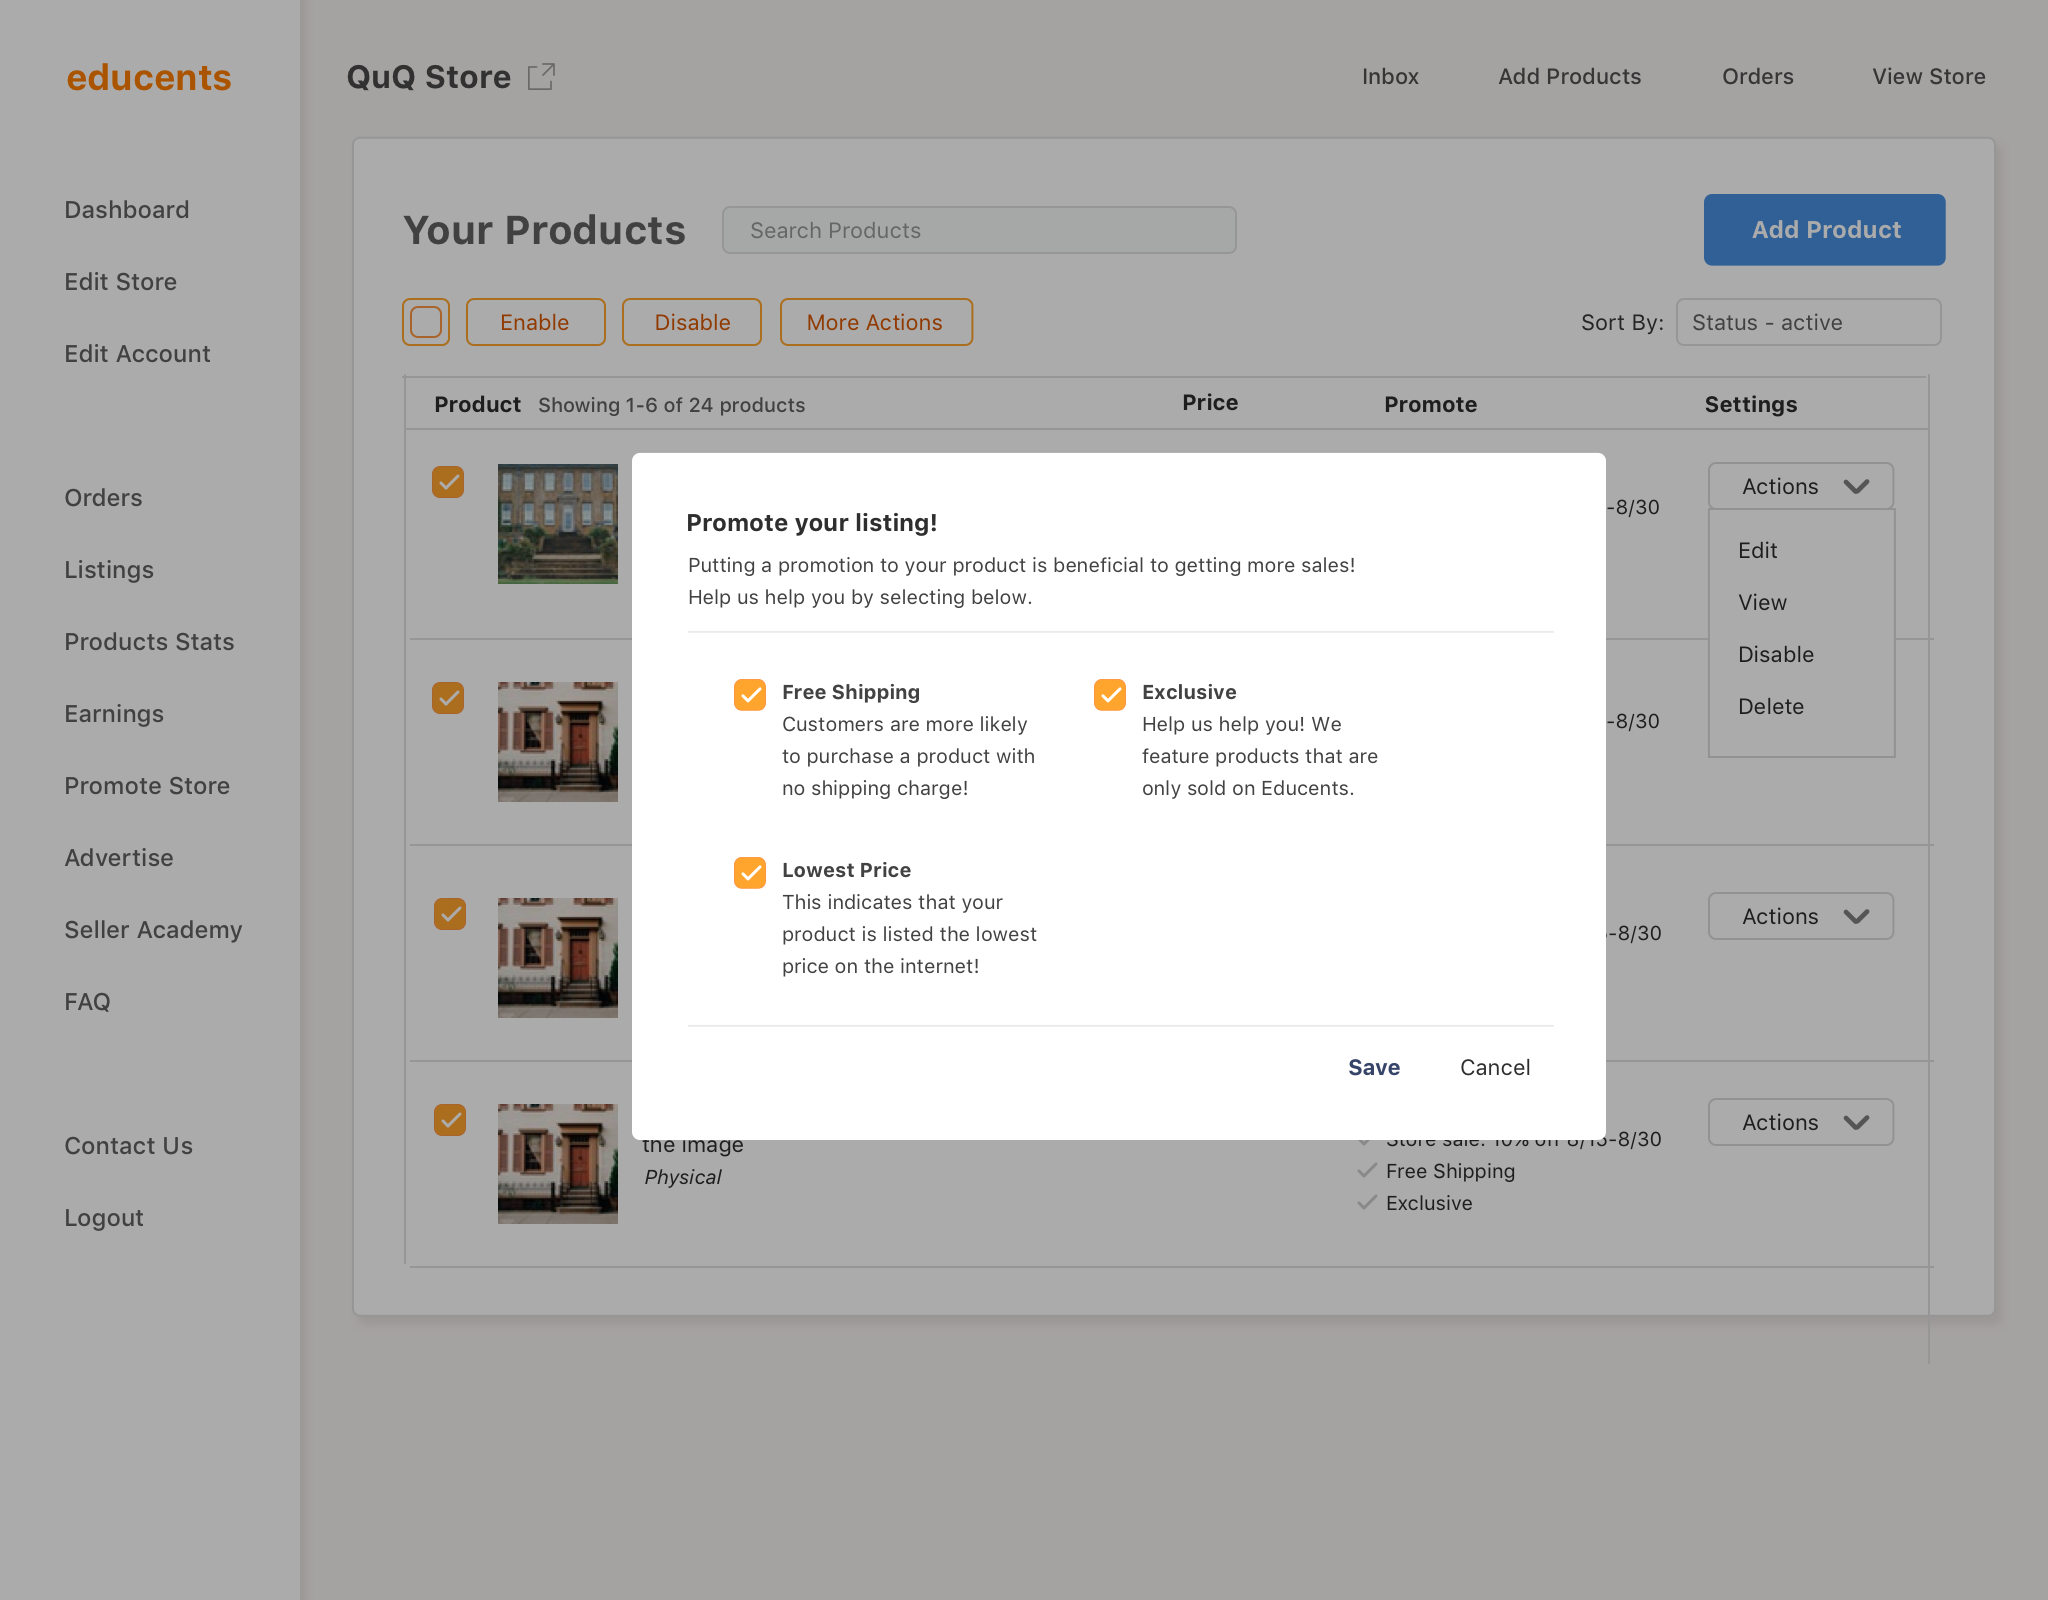Choose Delete from the Actions menu
Viewport: 2048px width, 1600px height.
[x=1770, y=706]
